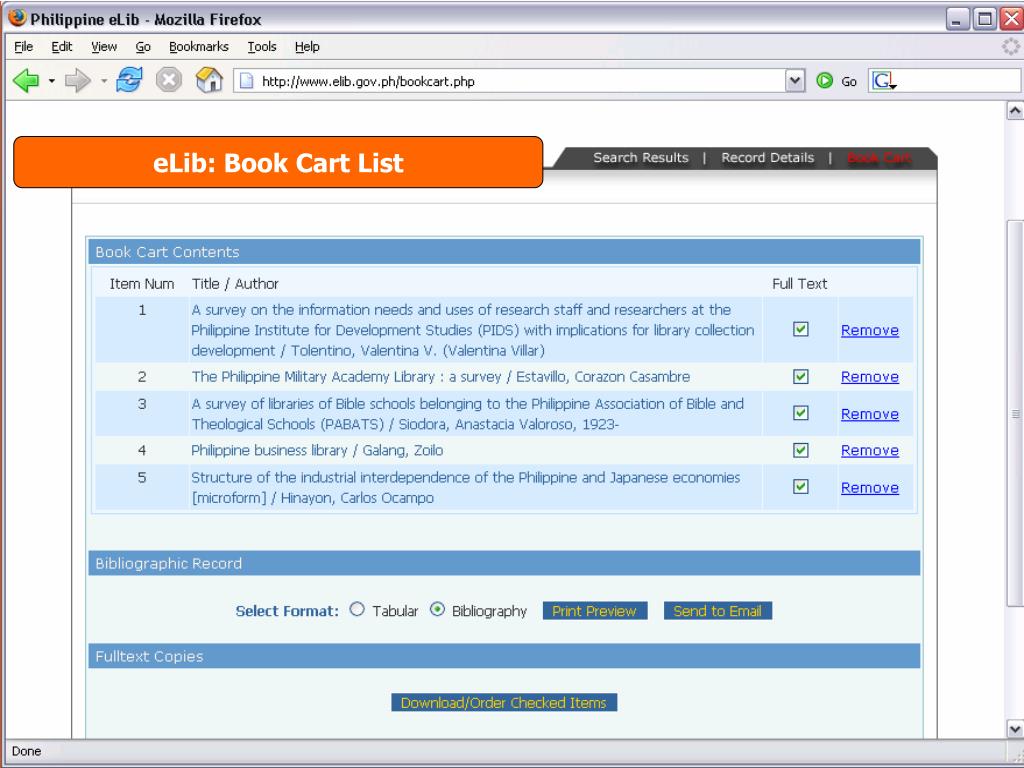The image size is (1024, 768).
Task: Click the 'Select Format:' label
Action: 287,611
